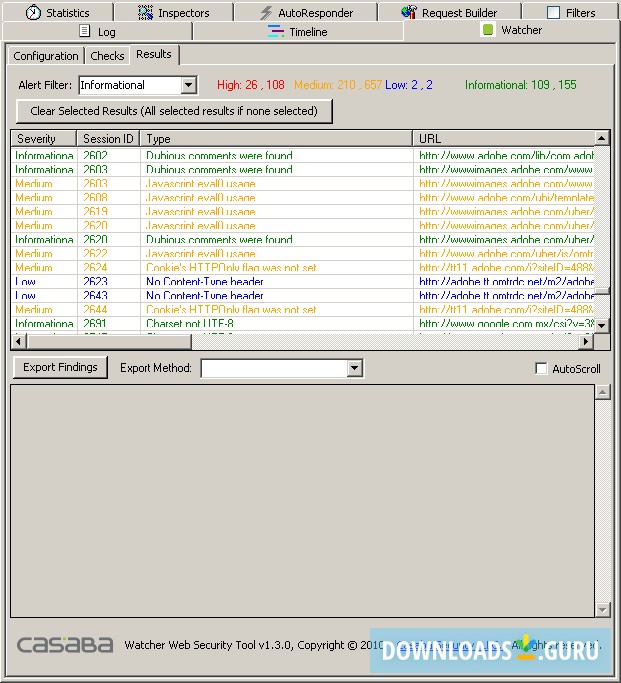Click the AutoResponder lightning bolt icon
The width and height of the screenshot is (621, 683).
click(x=266, y=13)
